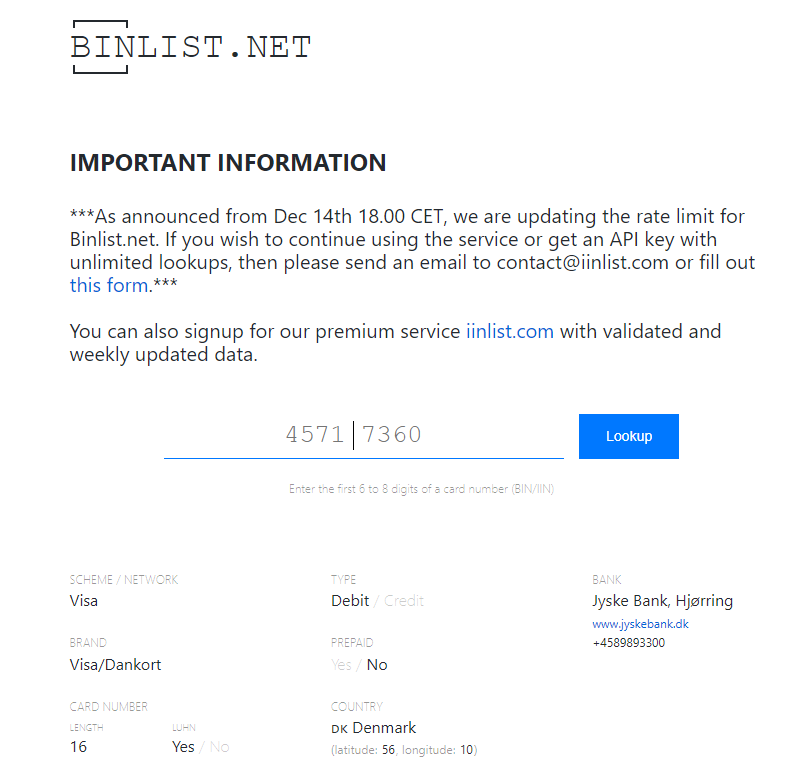This screenshot has height=774, width=804.
Task: Click the IMPORTANT INFORMATION heading
Action: point(228,163)
